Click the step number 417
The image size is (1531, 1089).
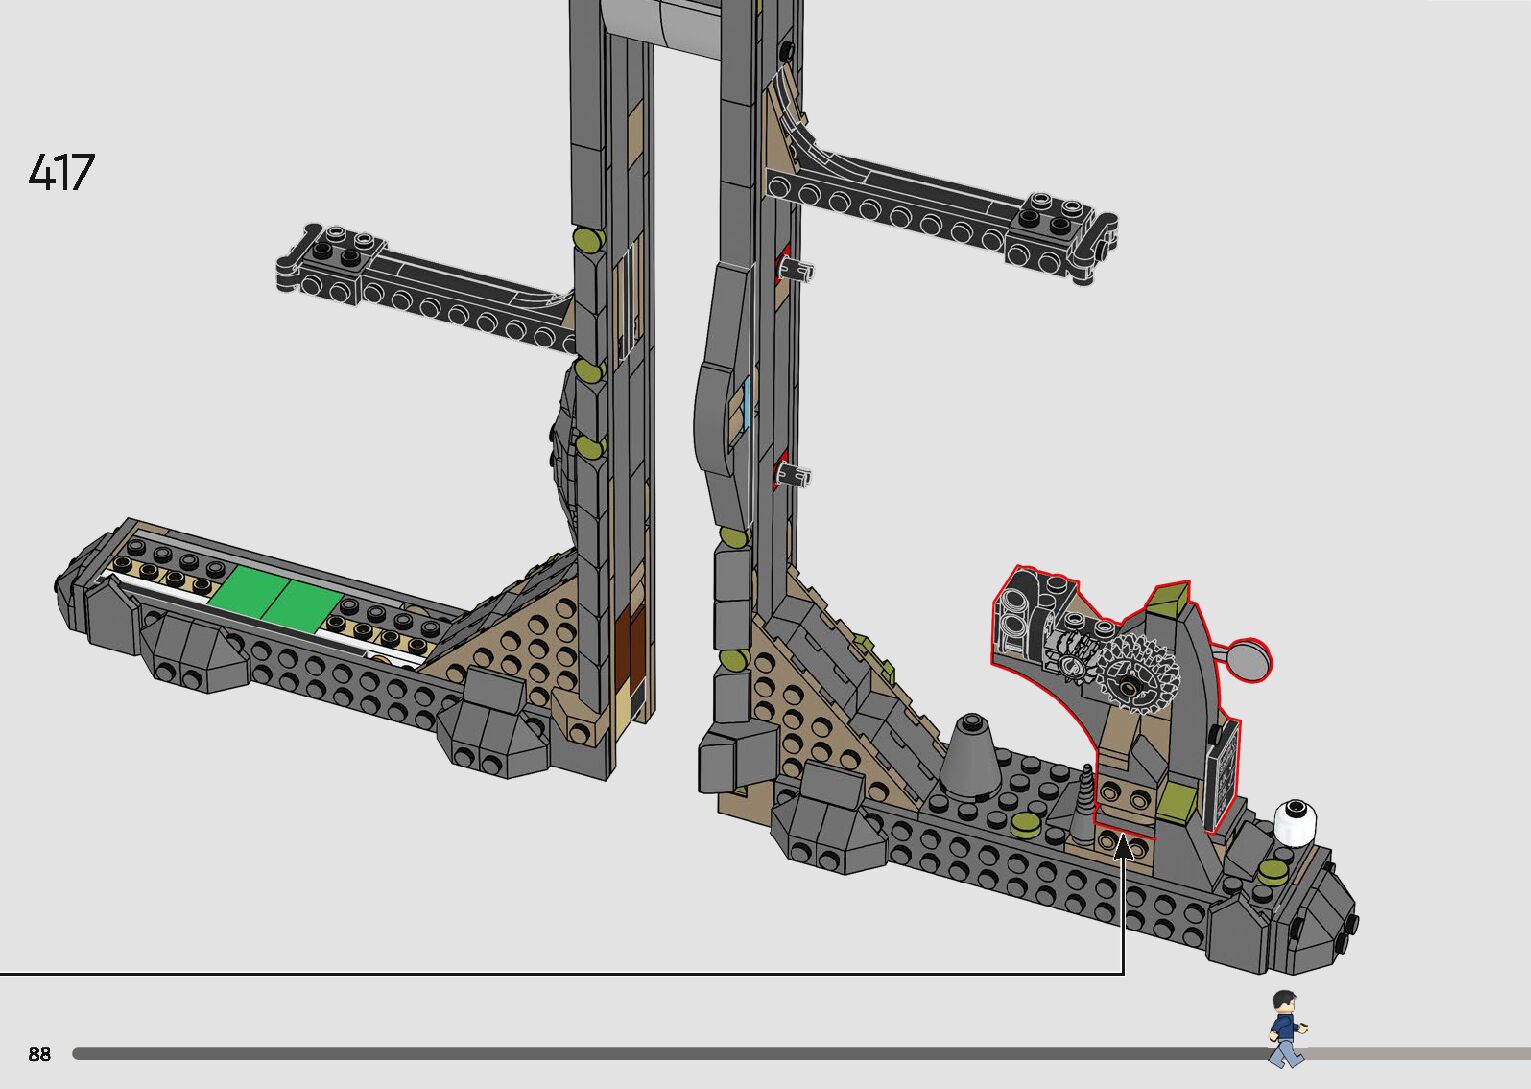click(x=61, y=173)
